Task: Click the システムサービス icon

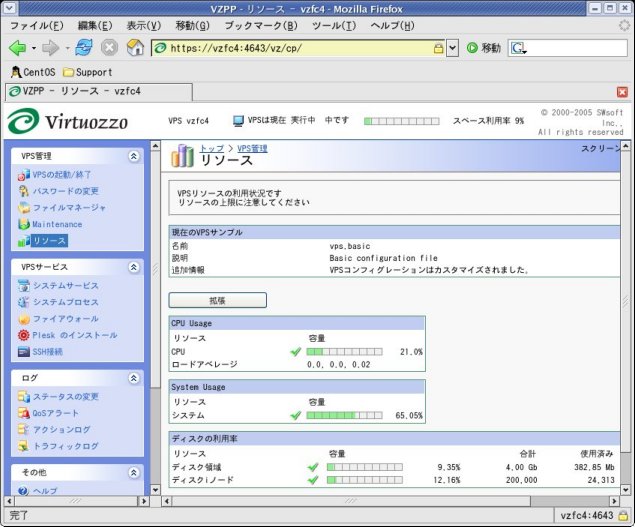Action: click(x=24, y=286)
